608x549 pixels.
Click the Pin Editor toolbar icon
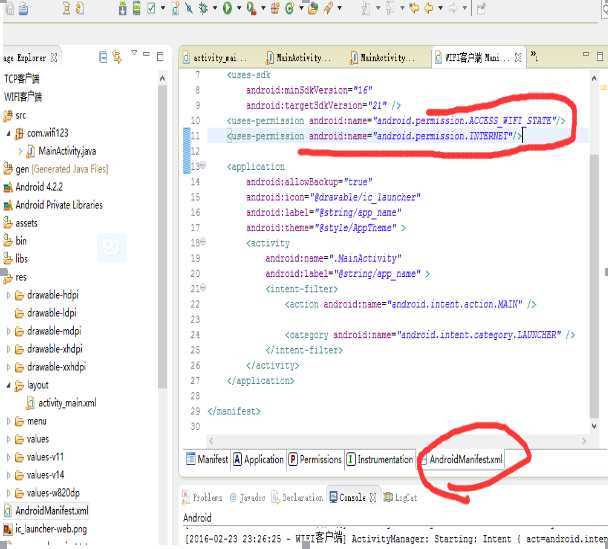[481, 8]
